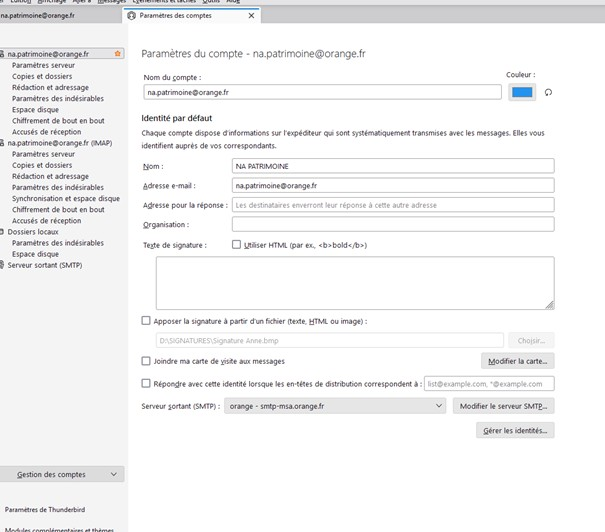Open Paramètres des indésirables under Dossiers locaux

(x=58, y=243)
